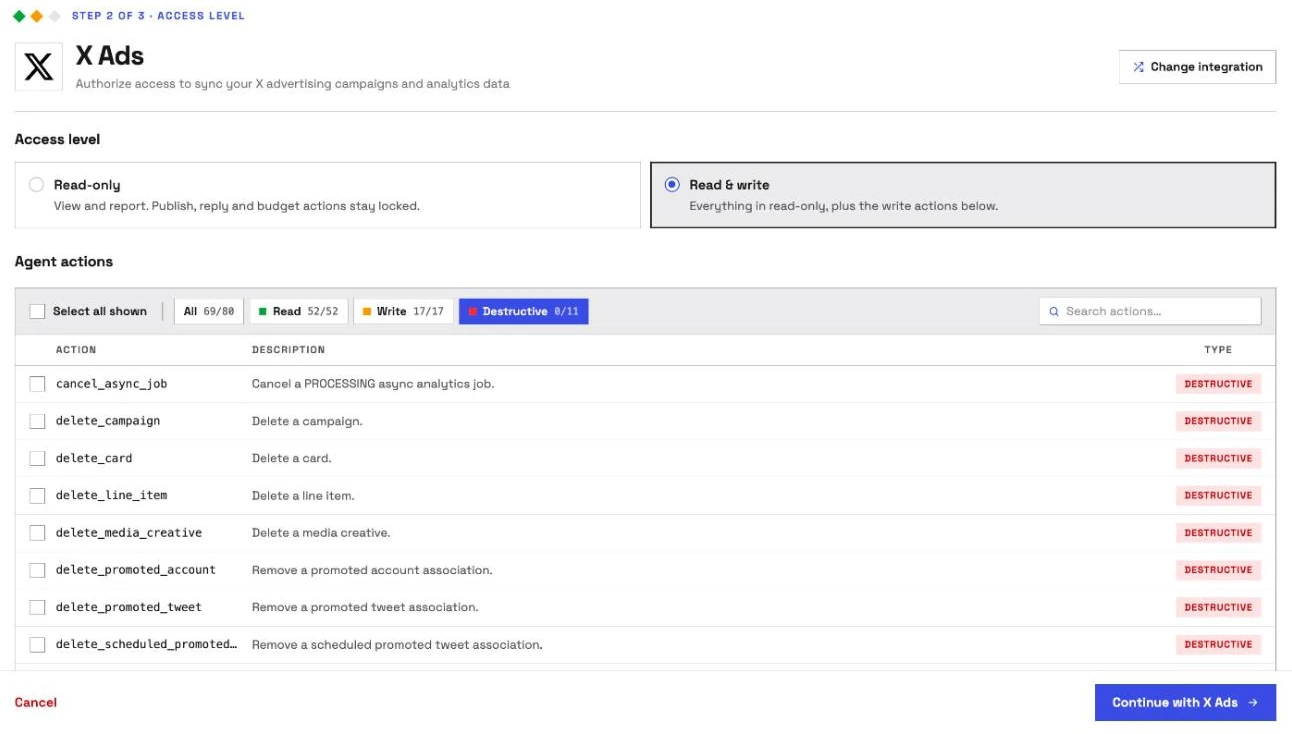Click the X Ads logo icon
The height and width of the screenshot is (734, 1292).
tap(39, 67)
